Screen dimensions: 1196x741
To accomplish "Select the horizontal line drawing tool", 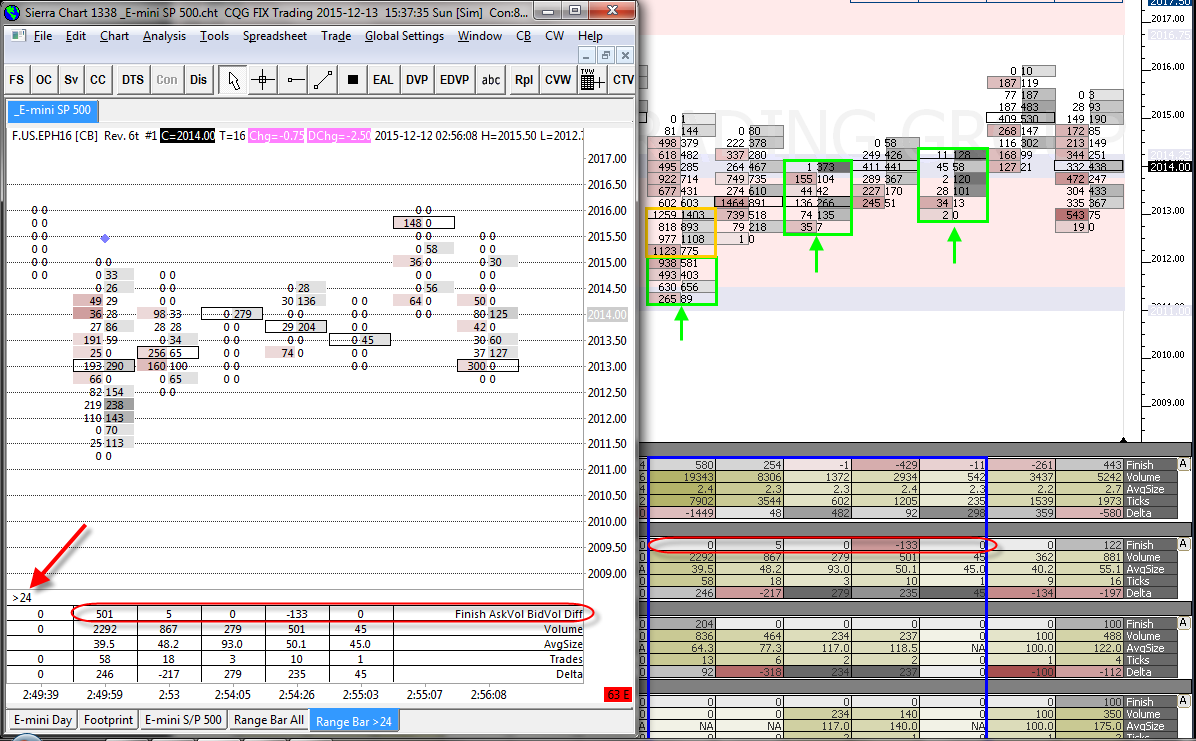I will tap(294, 79).
